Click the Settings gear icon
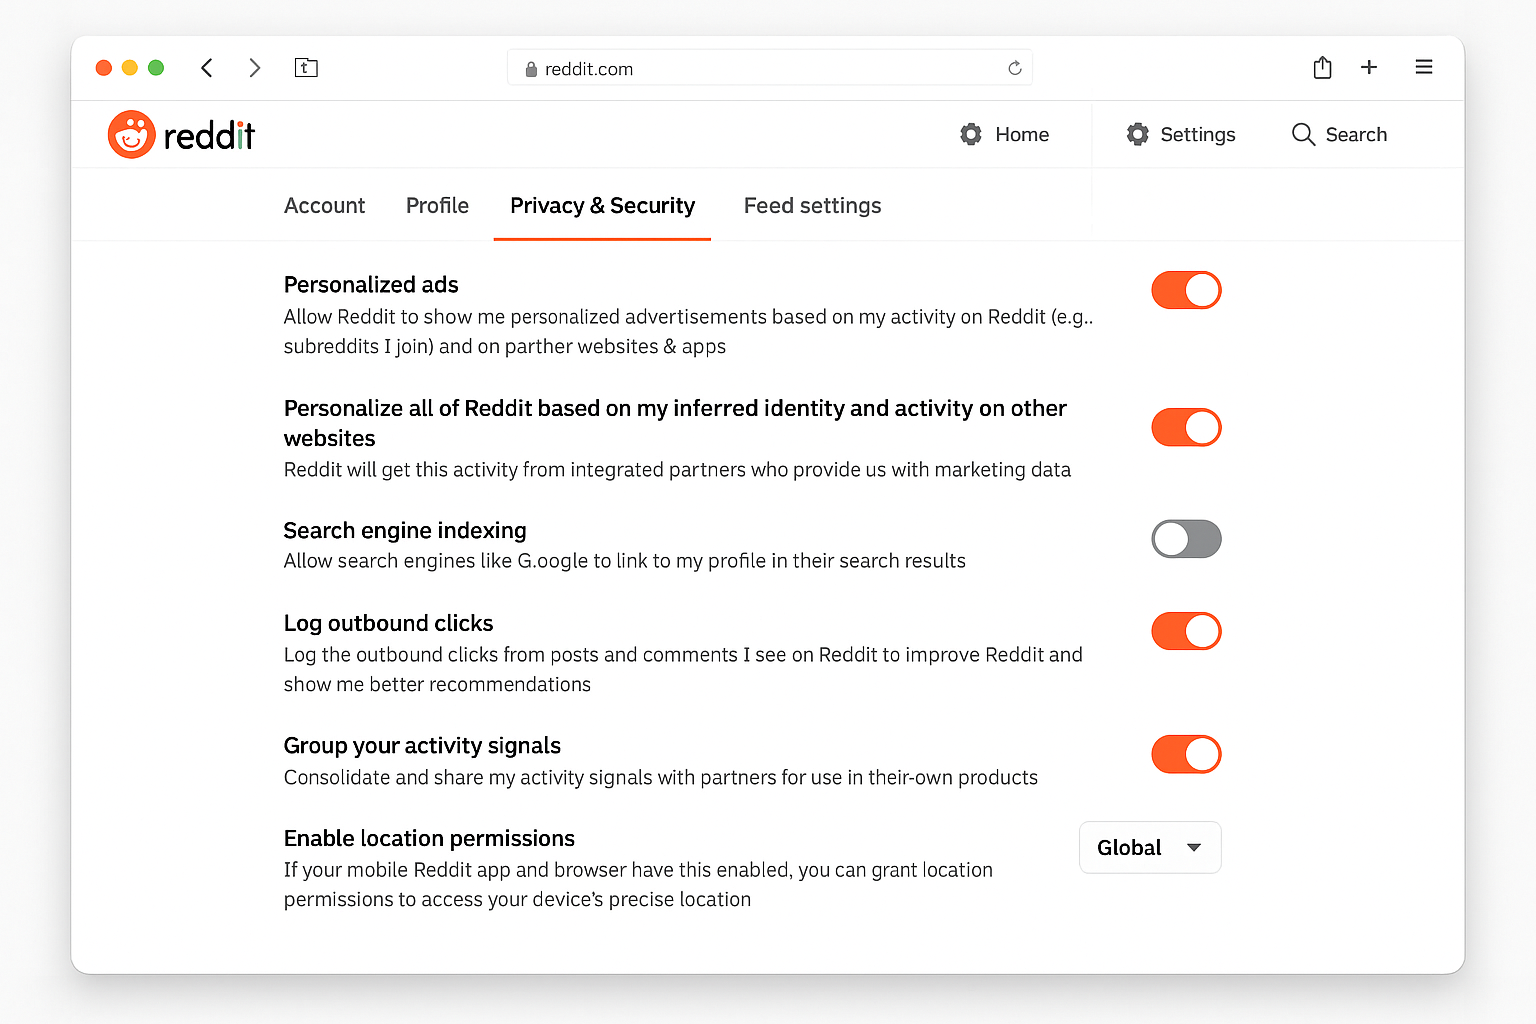The height and width of the screenshot is (1024, 1536). pos(1137,134)
